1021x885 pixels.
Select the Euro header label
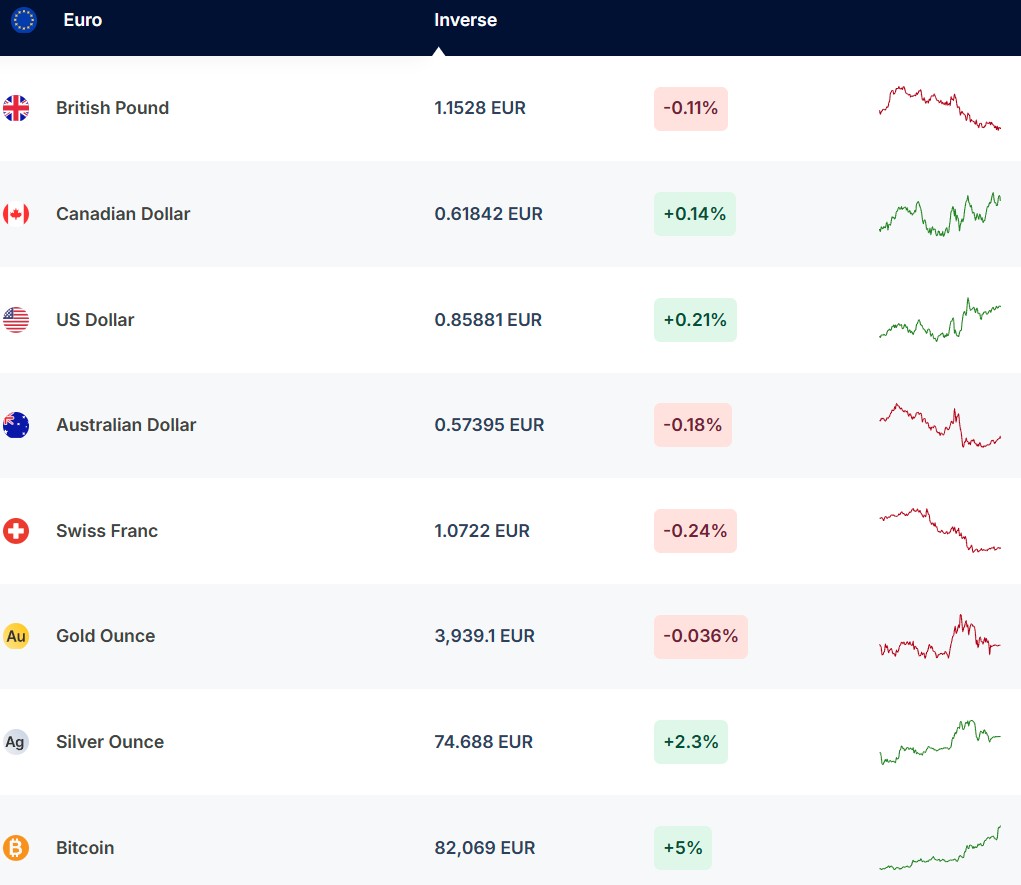[82, 20]
